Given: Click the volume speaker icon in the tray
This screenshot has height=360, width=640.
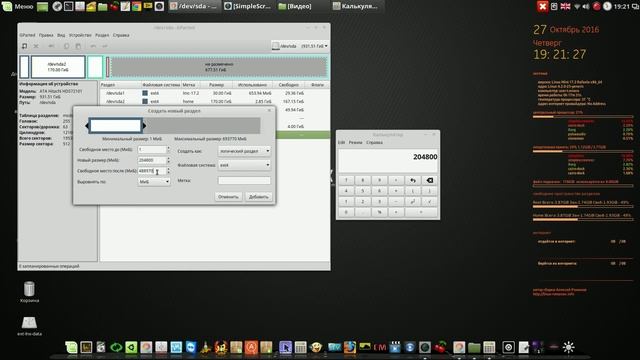Looking at the screenshot, I should (x=586, y=6).
